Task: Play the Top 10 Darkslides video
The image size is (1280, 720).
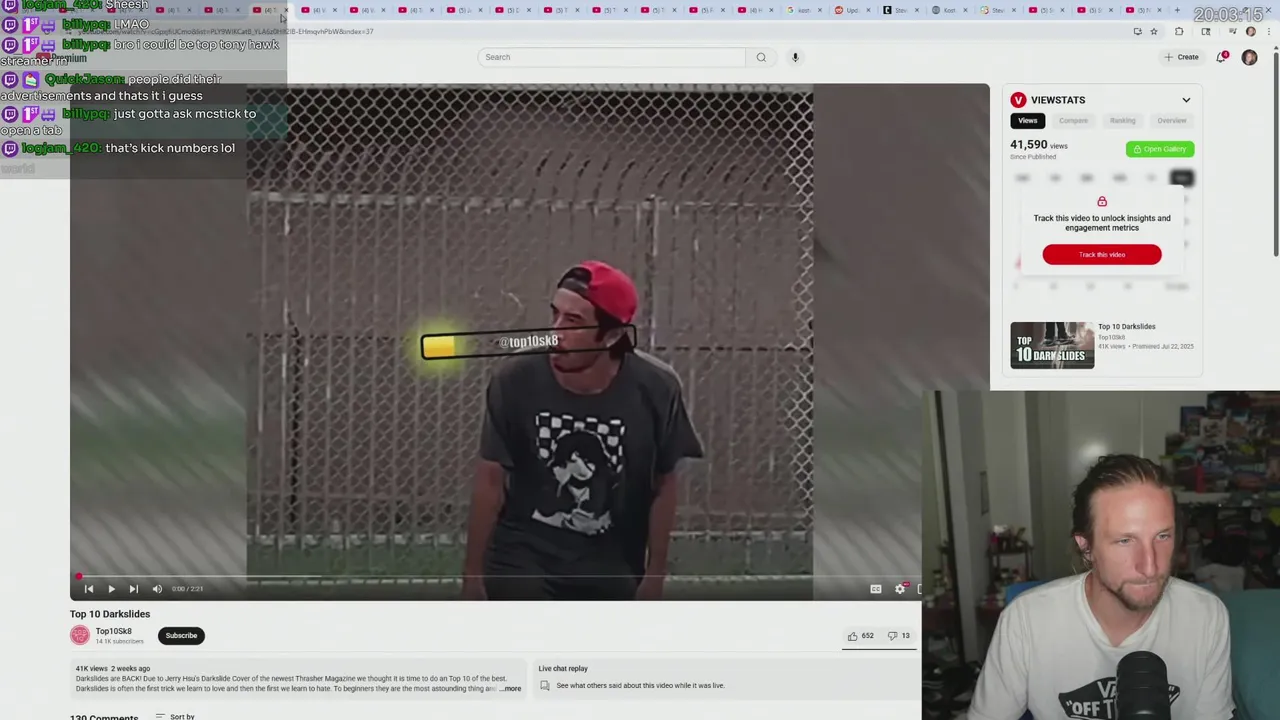Action: point(111,589)
